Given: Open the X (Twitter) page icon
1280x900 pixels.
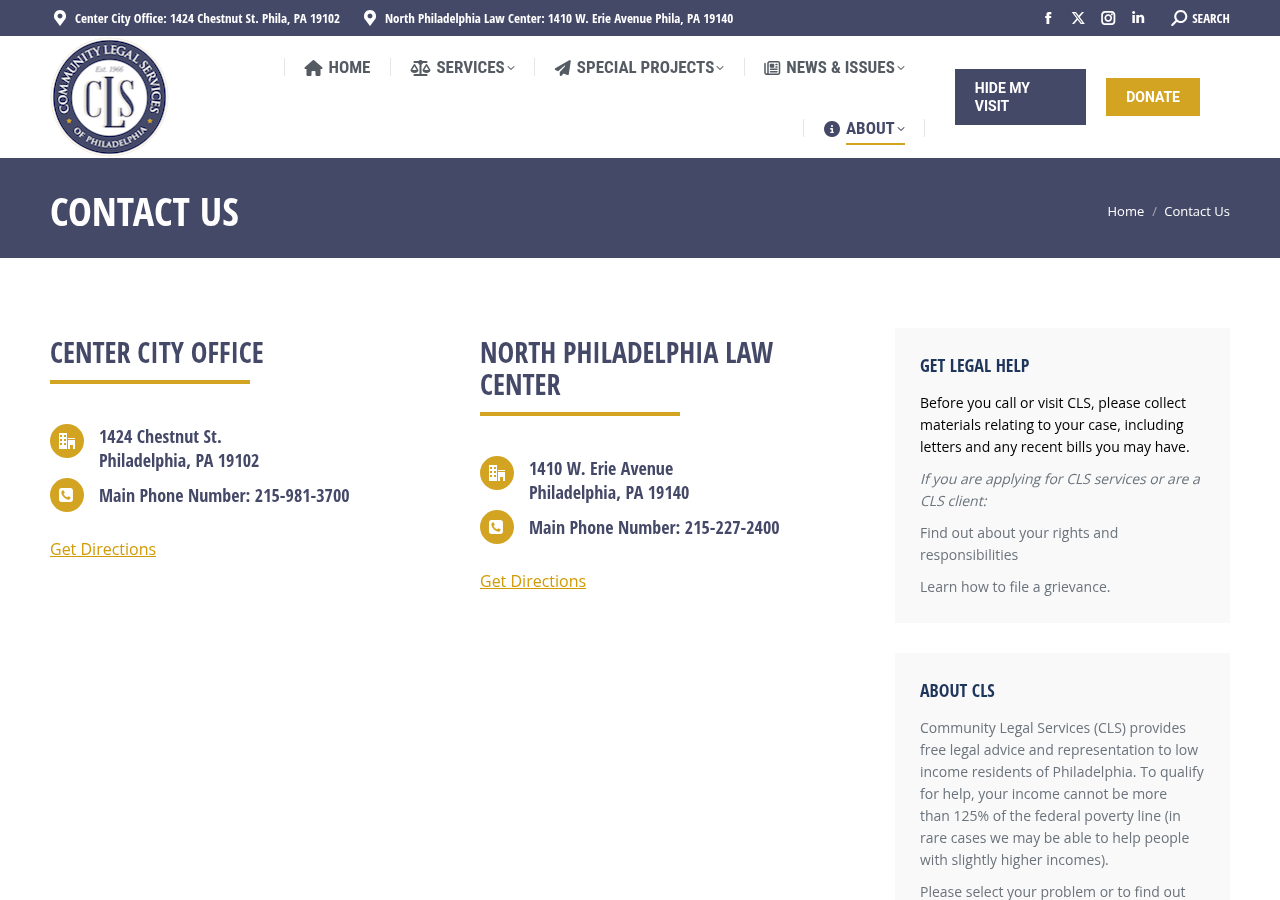Looking at the screenshot, I should [x=1078, y=18].
